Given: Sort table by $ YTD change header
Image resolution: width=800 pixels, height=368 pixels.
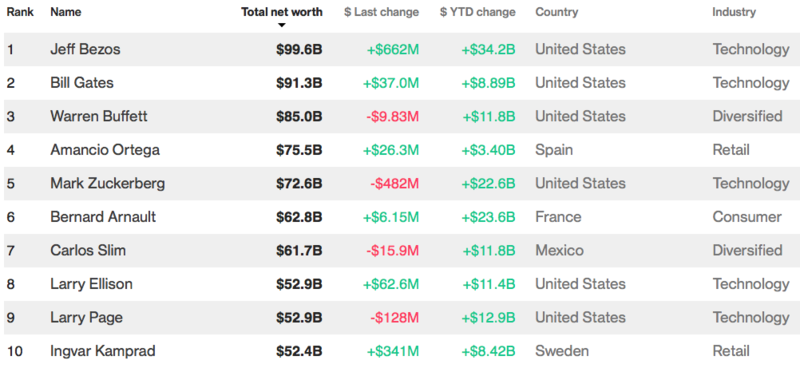Looking at the screenshot, I should pyautogui.click(x=478, y=12).
